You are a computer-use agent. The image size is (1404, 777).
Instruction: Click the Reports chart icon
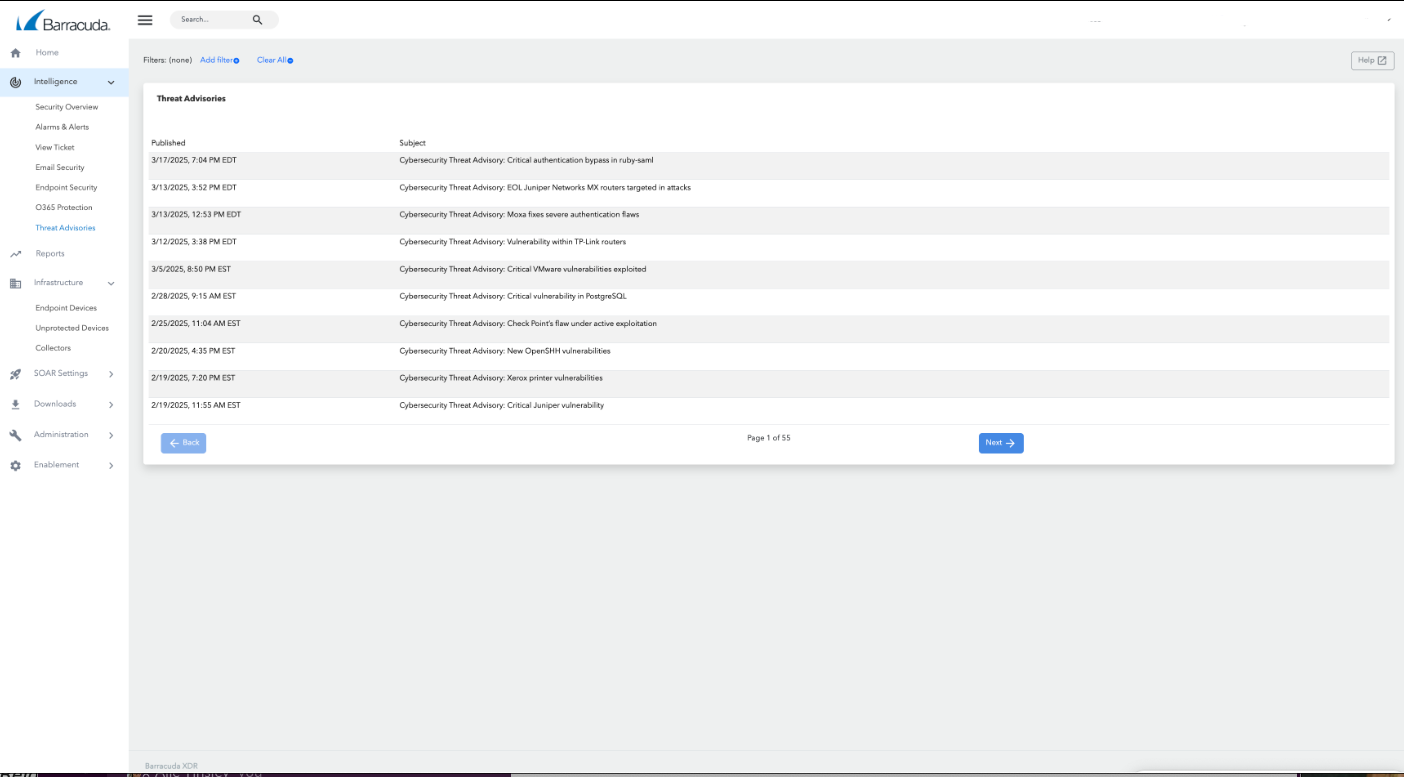pos(15,254)
